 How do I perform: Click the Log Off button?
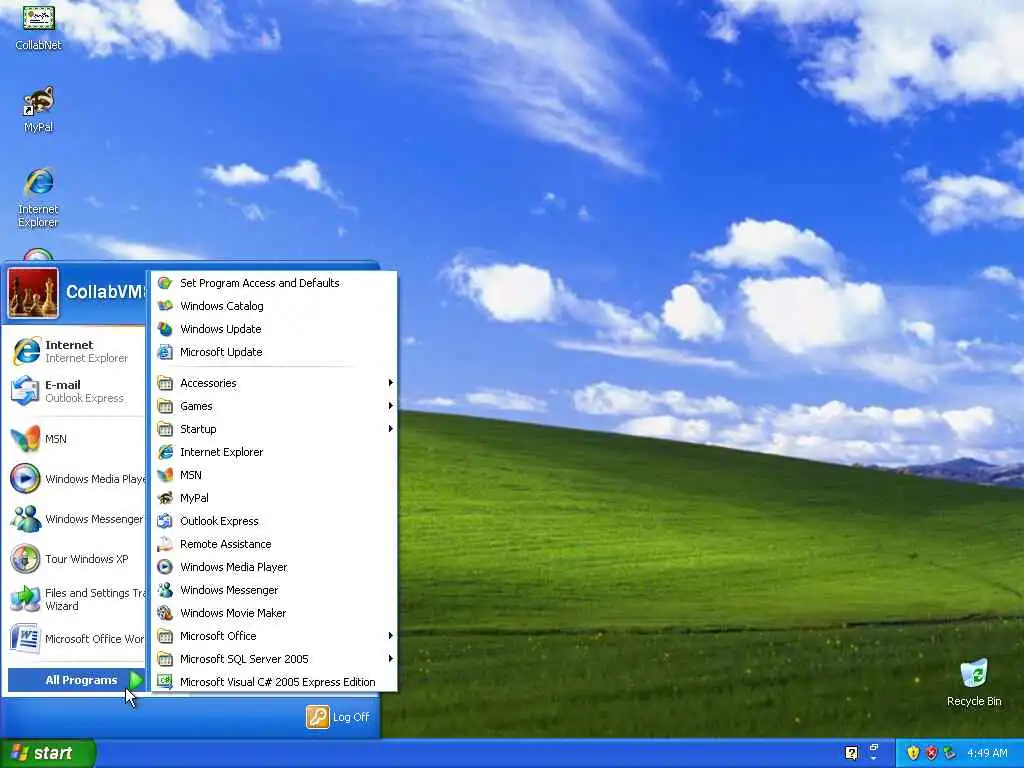coord(338,717)
